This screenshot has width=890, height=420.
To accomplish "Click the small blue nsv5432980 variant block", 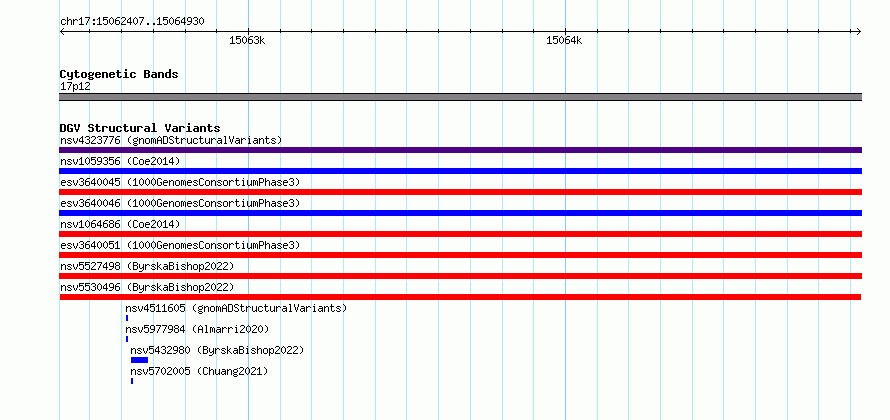I will click(139, 360).
